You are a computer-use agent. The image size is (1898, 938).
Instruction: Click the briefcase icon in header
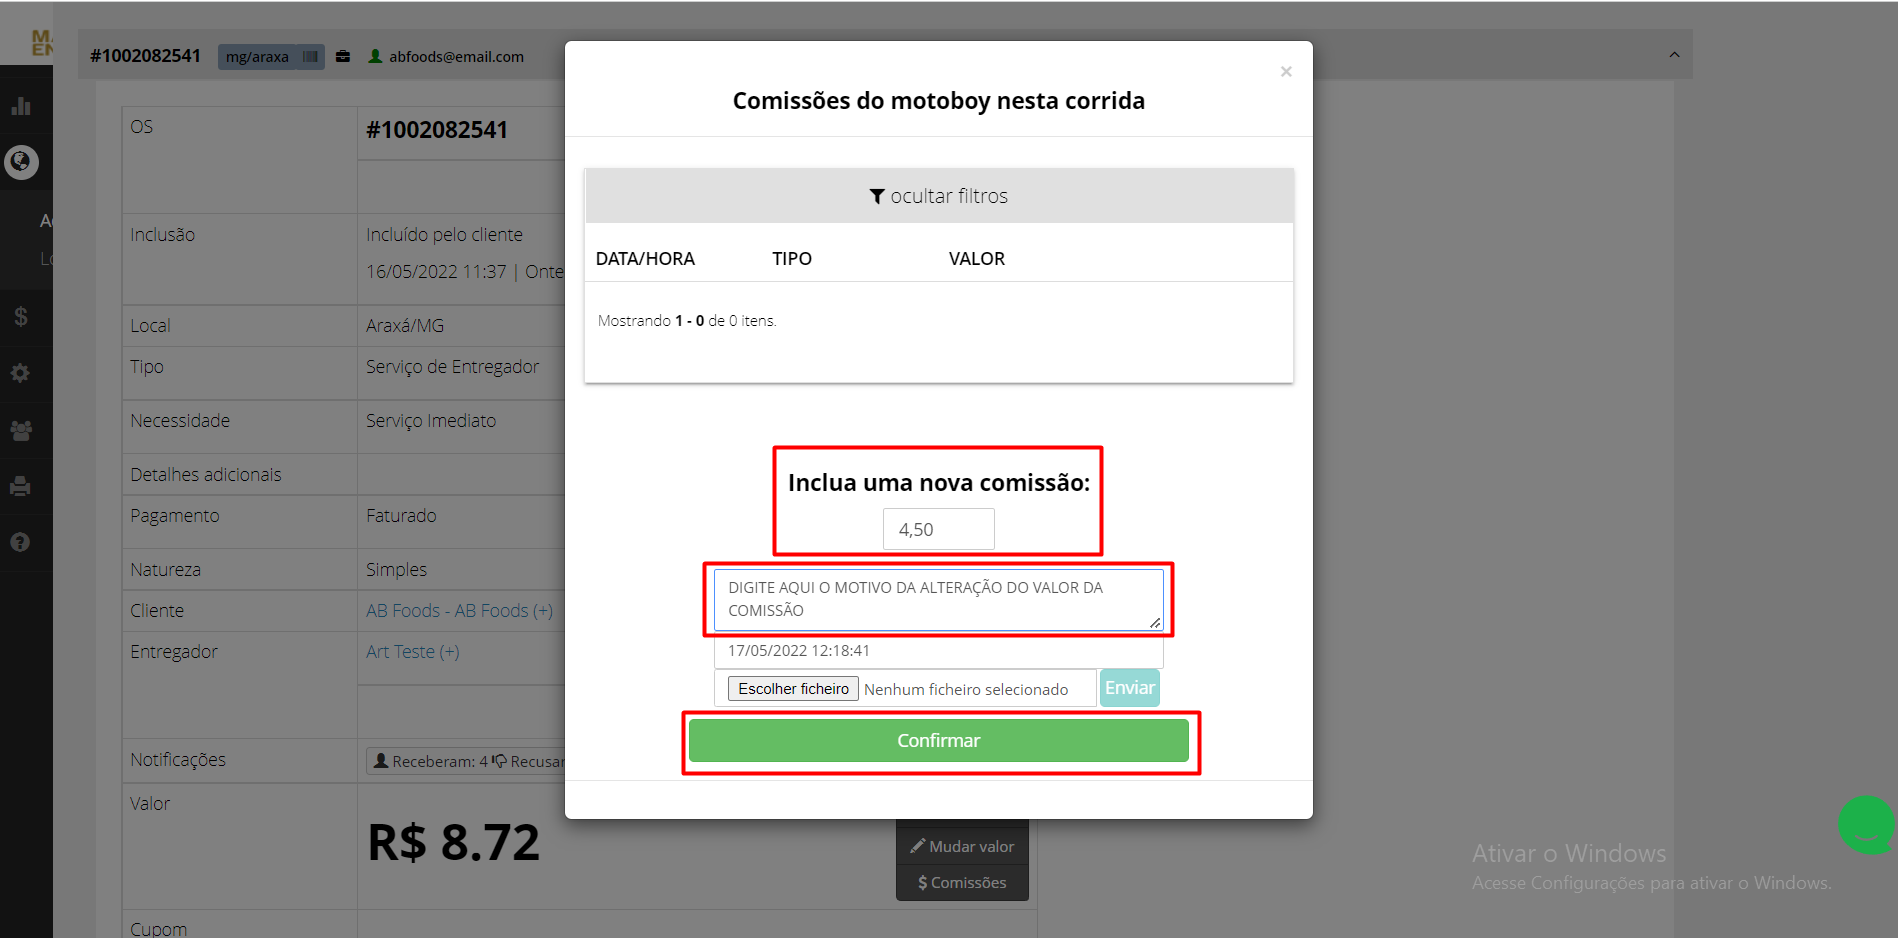(x=343, y=57)
